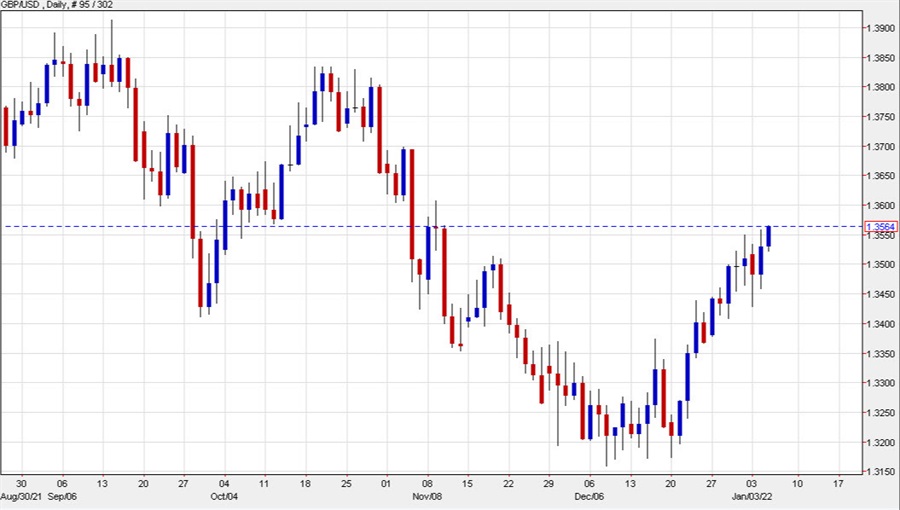The width and height of the screenshot is (900, 510).
Task: Click the 1.3850 price axis label
Action: coord(881,58)
